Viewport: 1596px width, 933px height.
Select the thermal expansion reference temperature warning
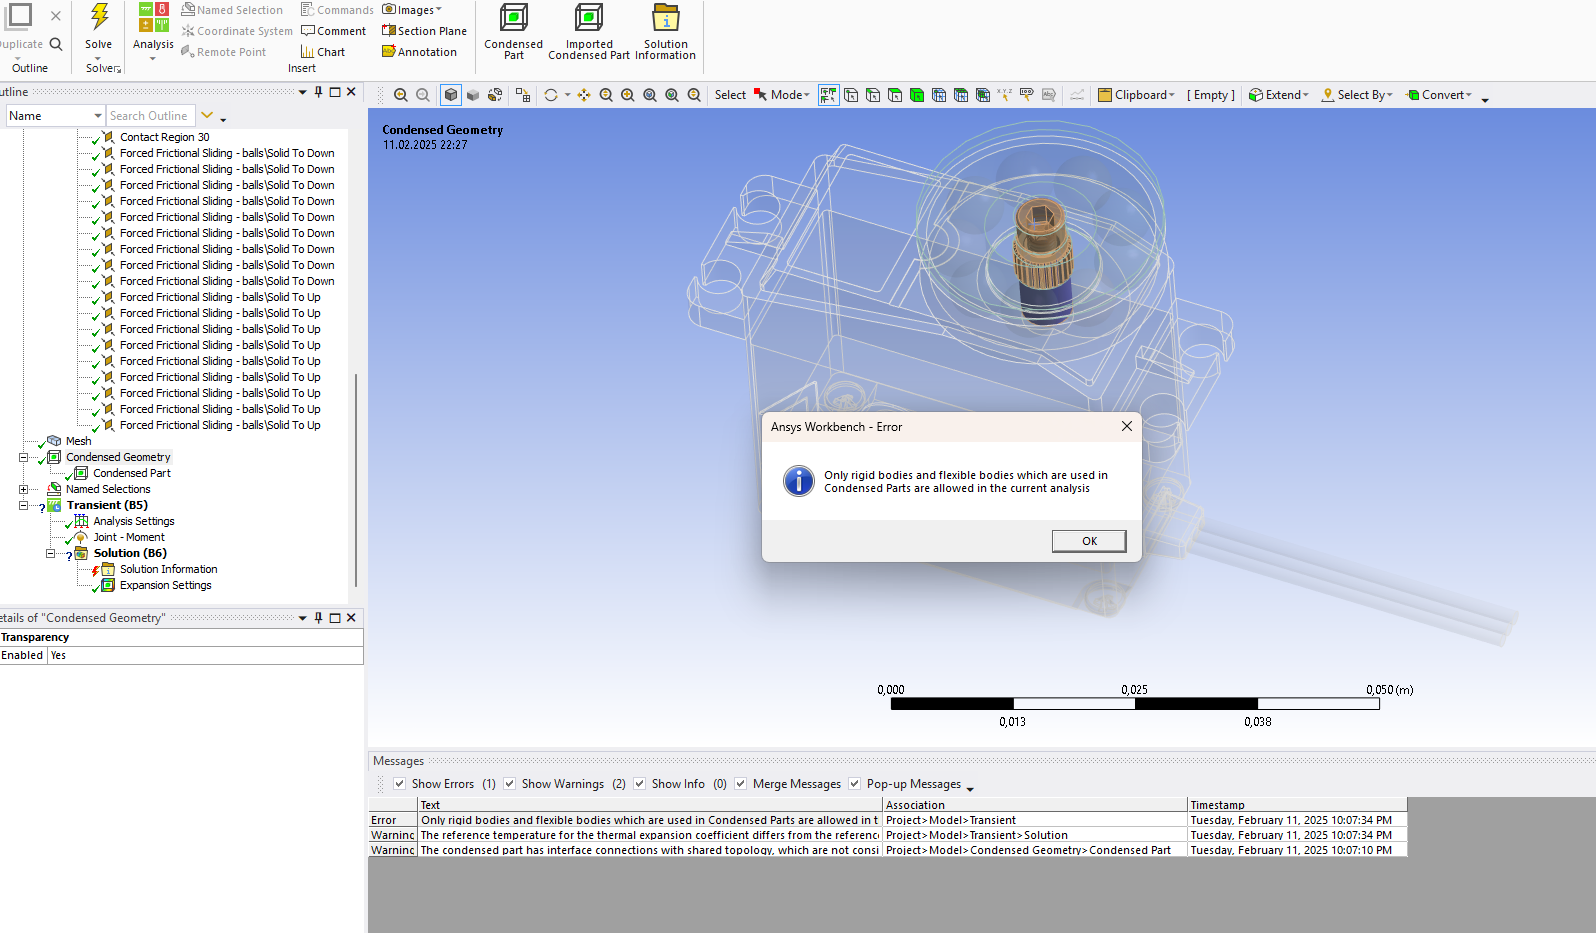click(887, 835)
